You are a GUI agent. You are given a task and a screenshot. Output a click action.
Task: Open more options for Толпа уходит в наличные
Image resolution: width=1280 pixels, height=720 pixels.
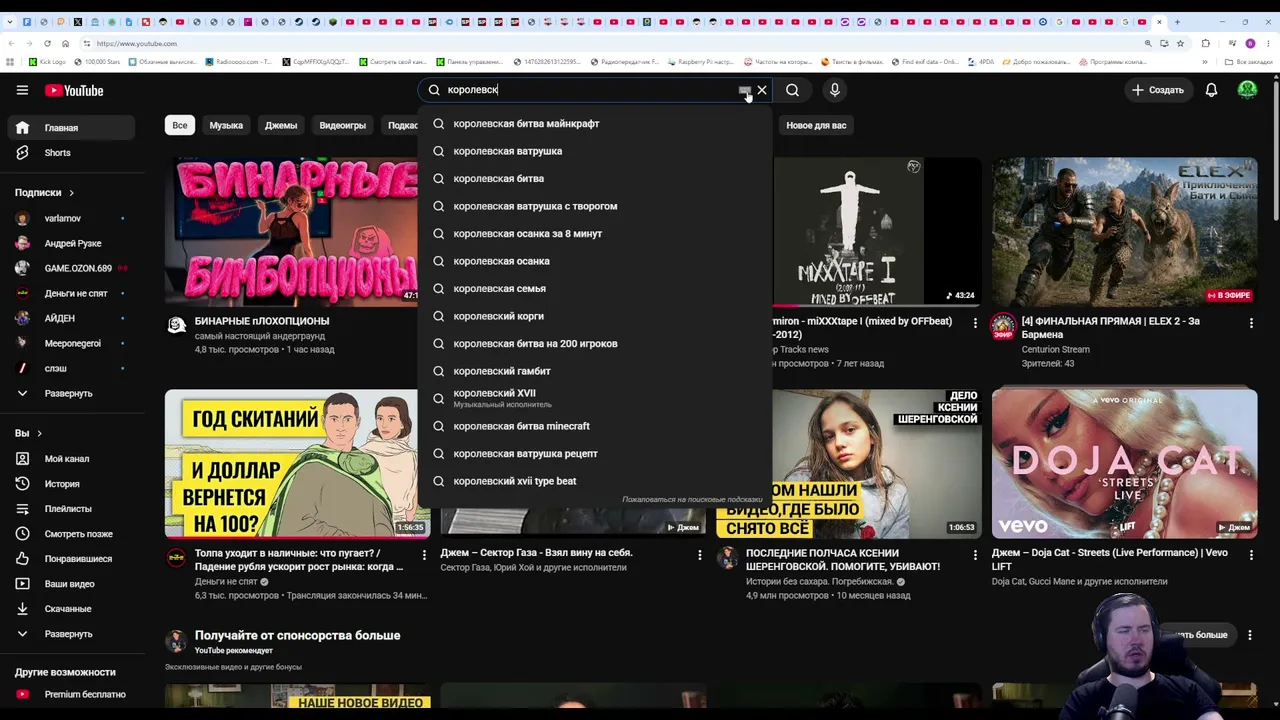[424, 554]
